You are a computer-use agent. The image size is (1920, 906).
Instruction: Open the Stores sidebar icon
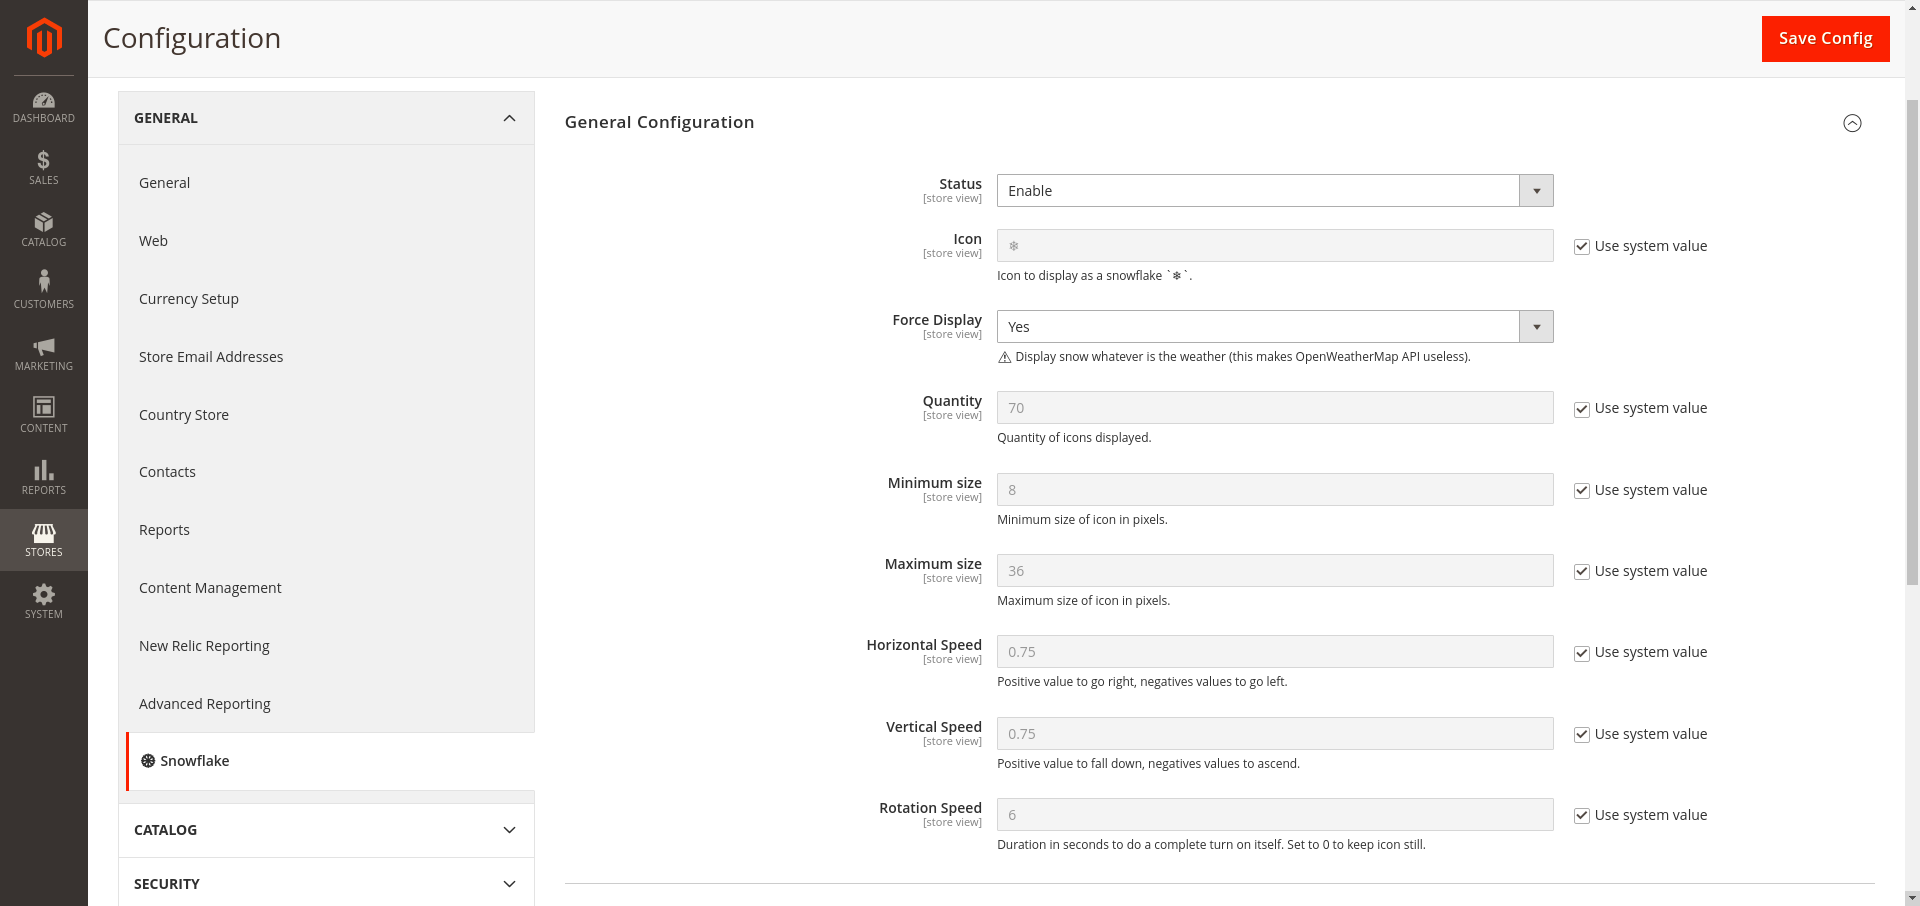pos(44,540)
